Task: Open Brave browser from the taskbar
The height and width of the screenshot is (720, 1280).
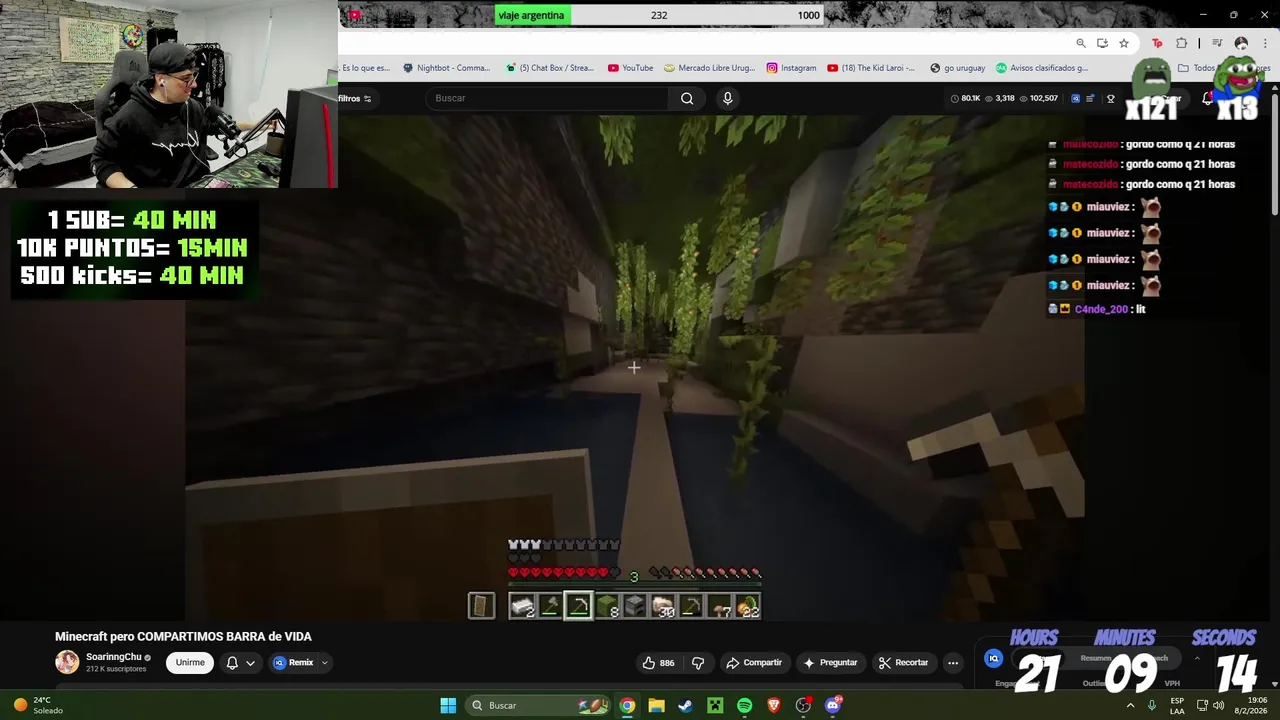Action: (x=773, y=705)
